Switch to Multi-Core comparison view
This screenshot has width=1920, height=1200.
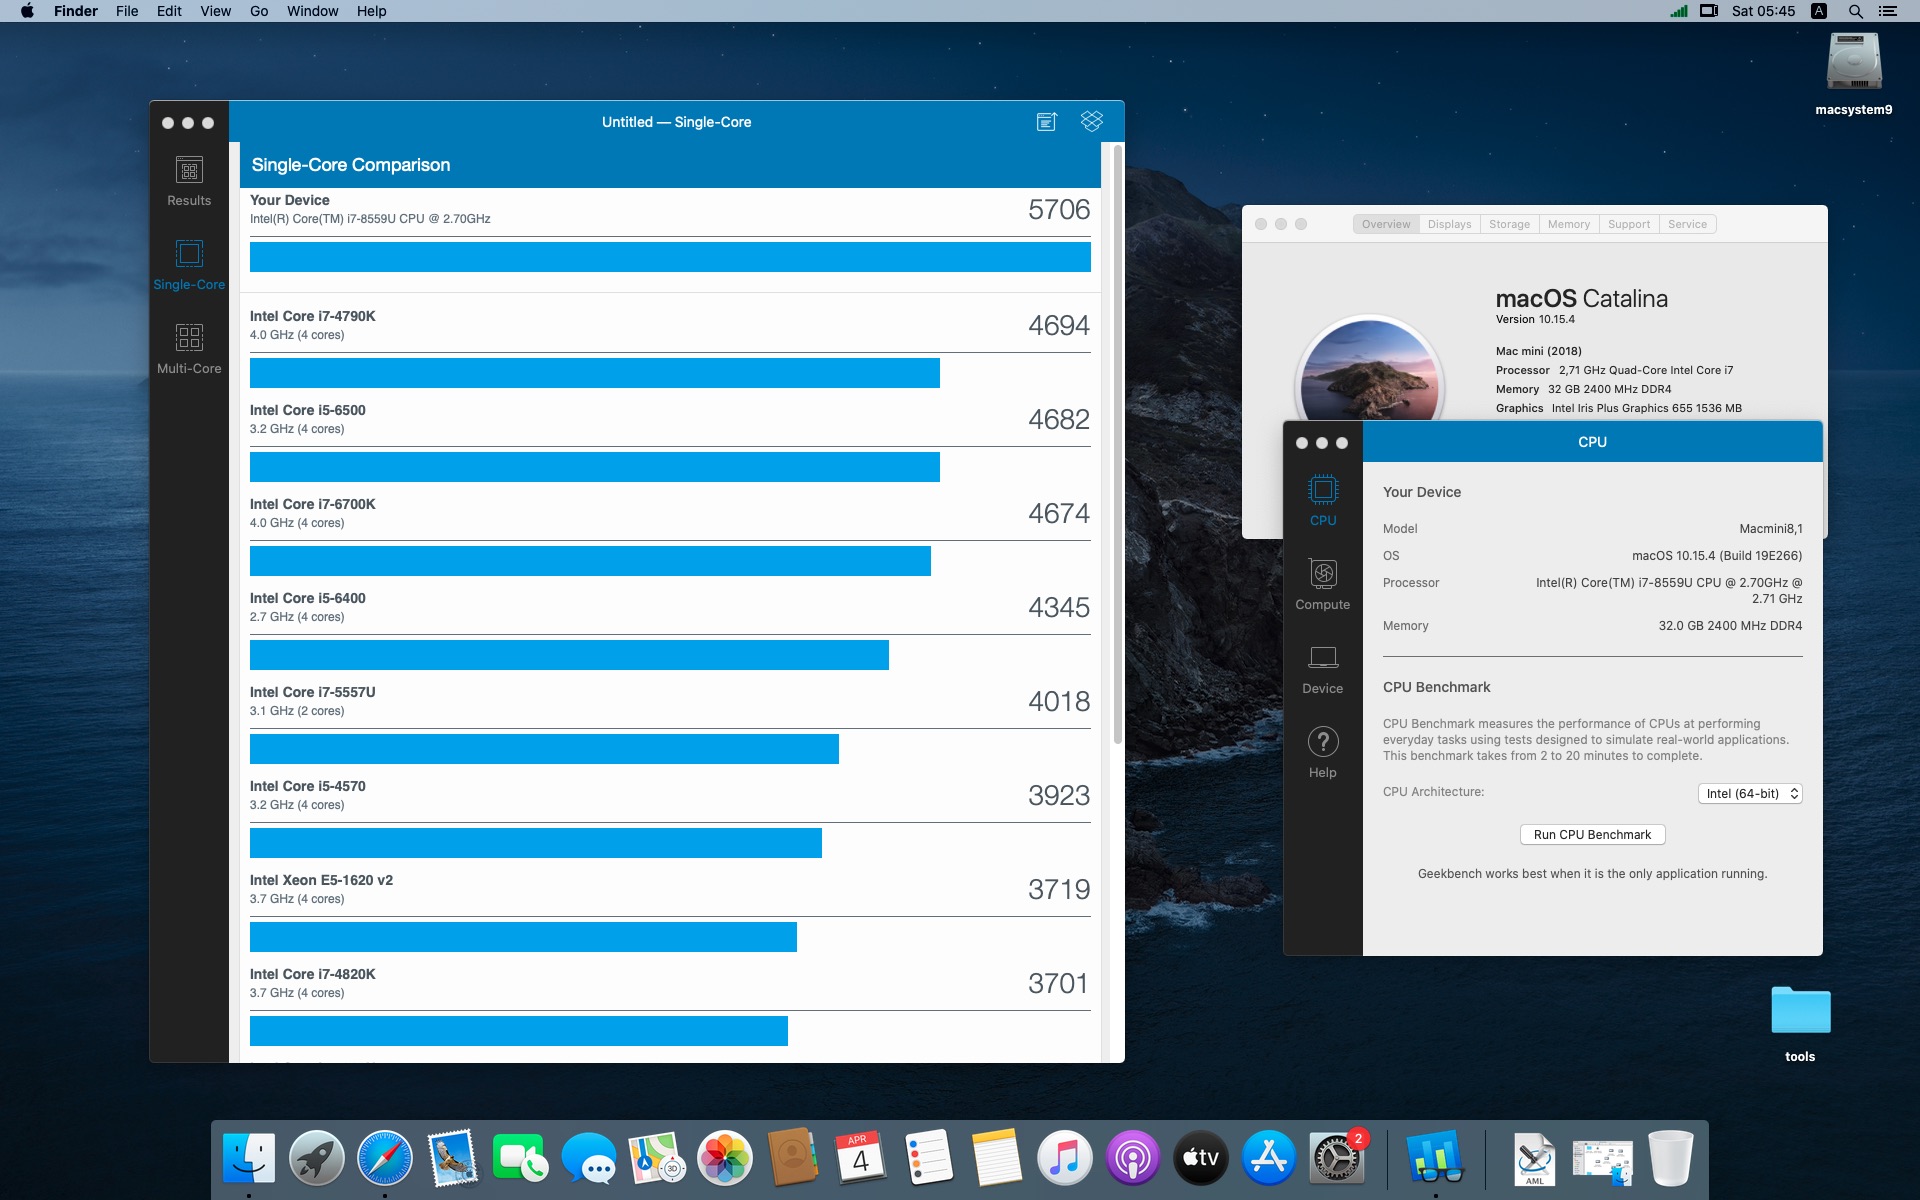(189, 349)
